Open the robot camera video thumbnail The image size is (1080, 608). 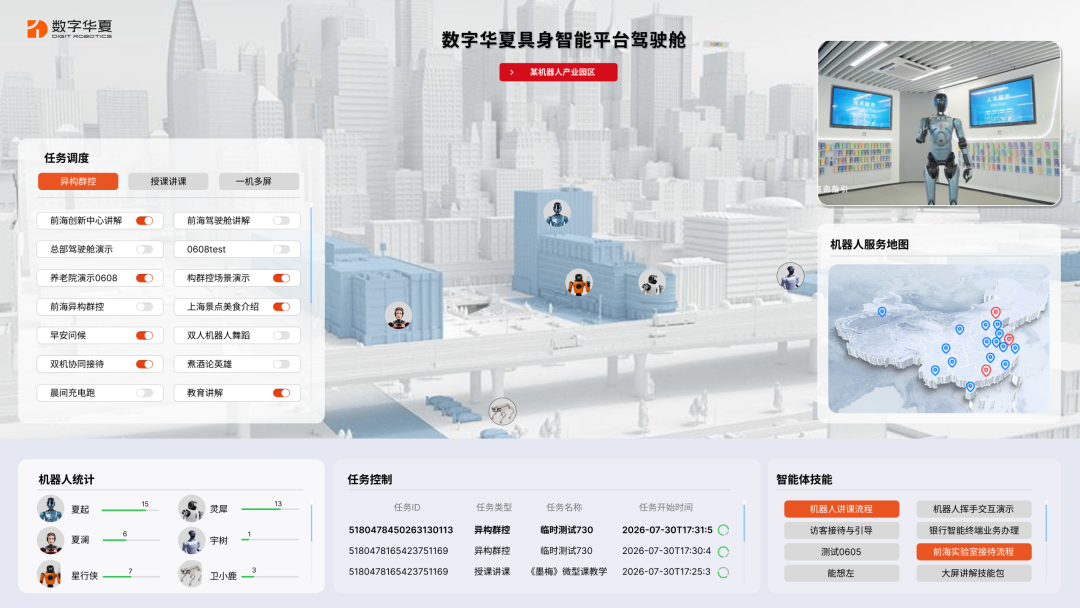pos(939,123)
